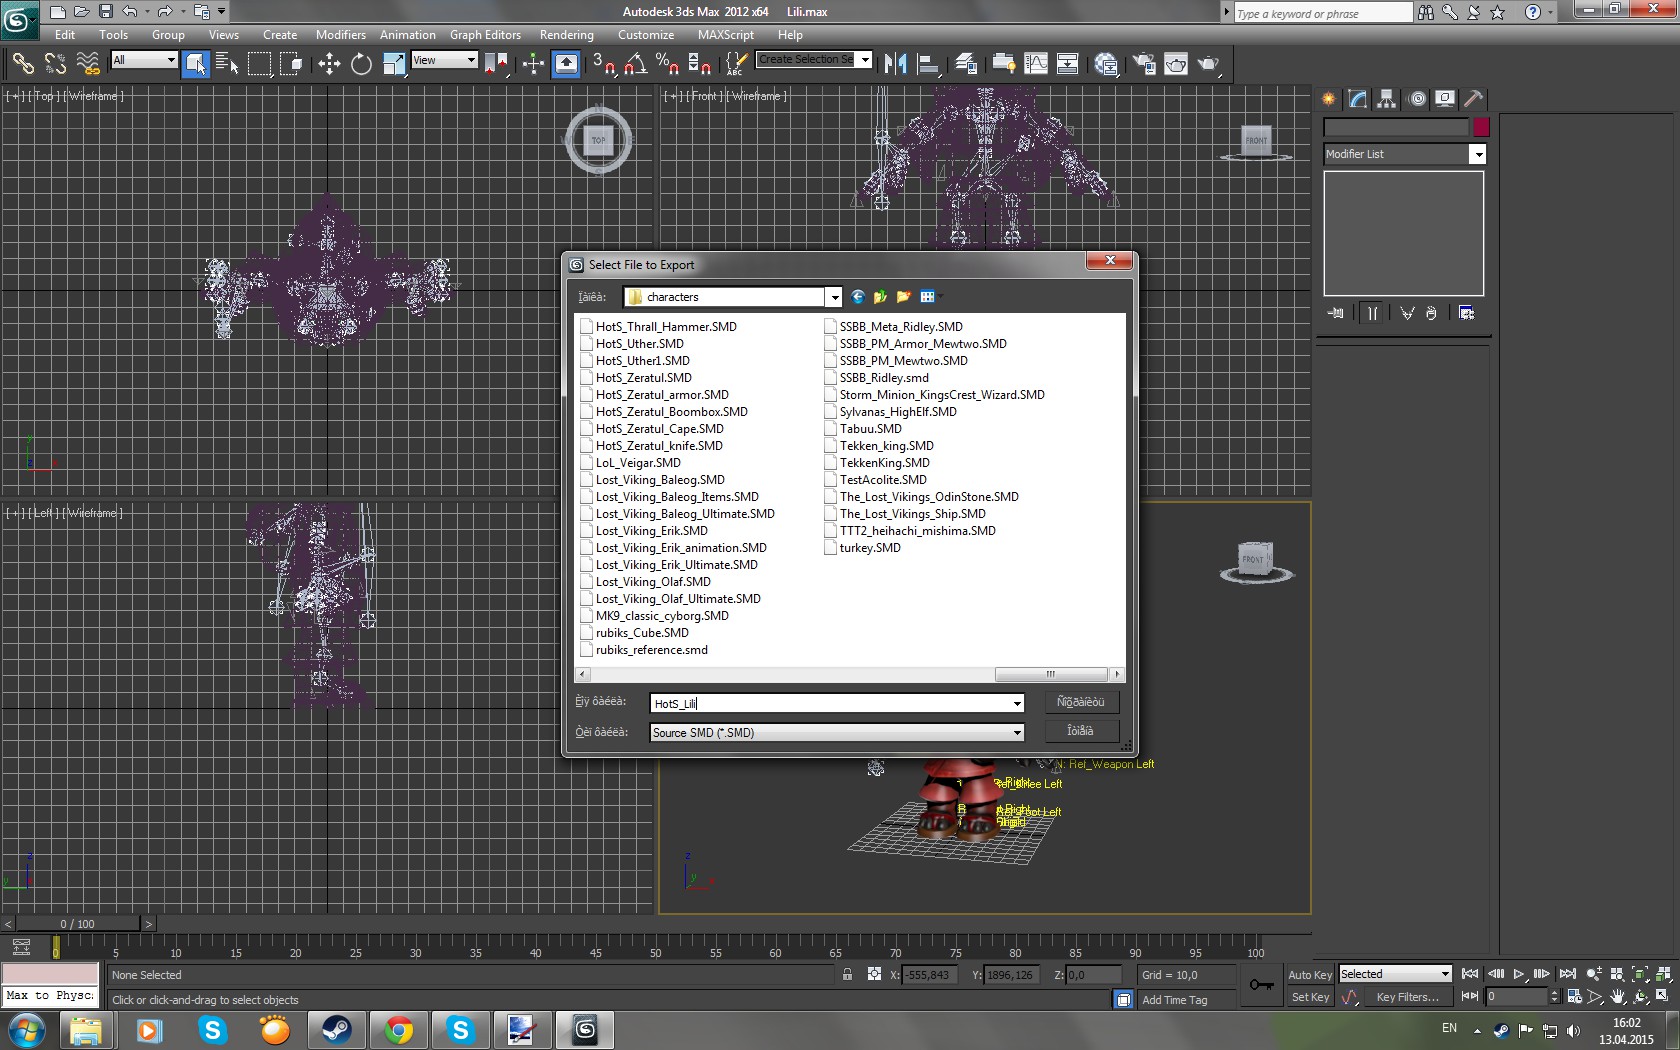Click the Key Filters button
Viewport: 1680px width, 1050px height.
1407,997
